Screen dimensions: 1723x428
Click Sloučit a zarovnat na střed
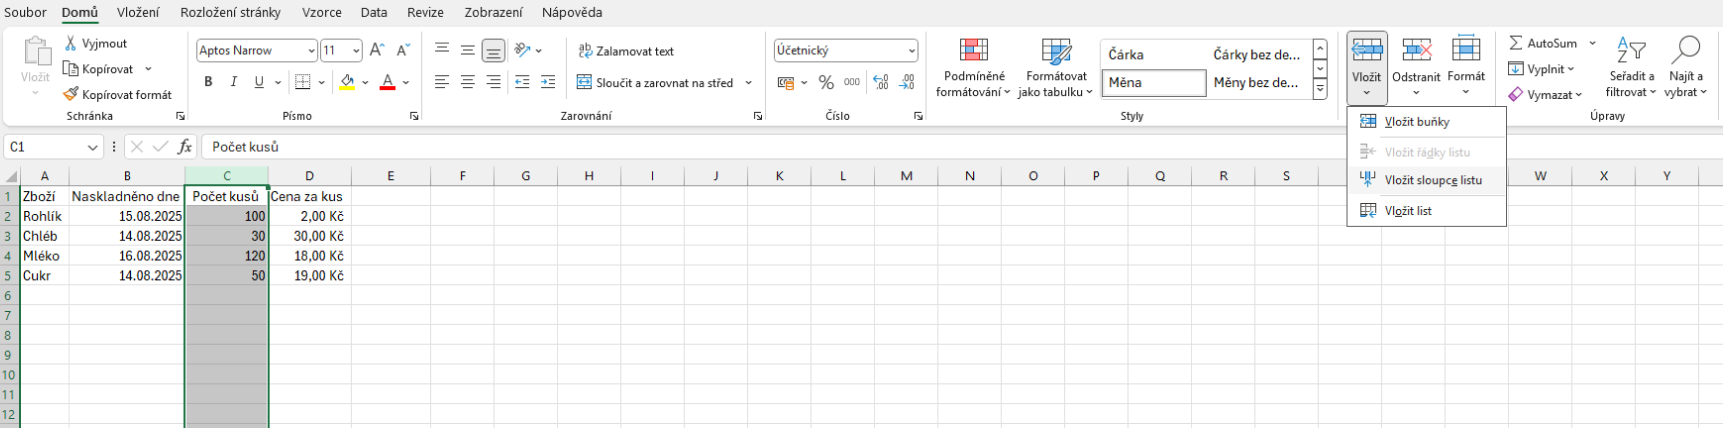click(656, 83)
